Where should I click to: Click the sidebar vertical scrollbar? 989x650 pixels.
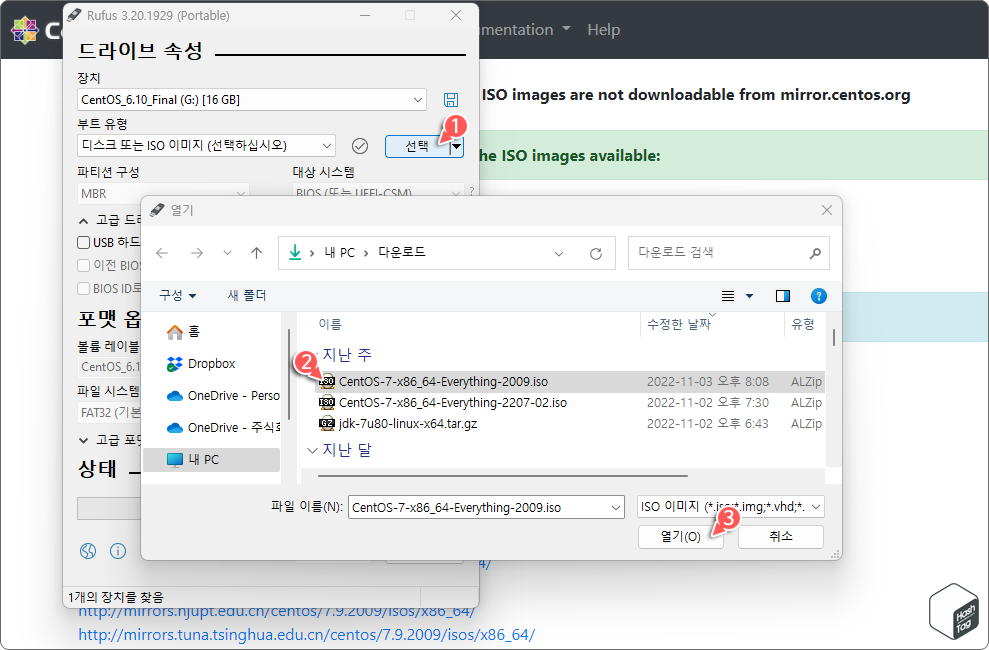click(289, 374)
